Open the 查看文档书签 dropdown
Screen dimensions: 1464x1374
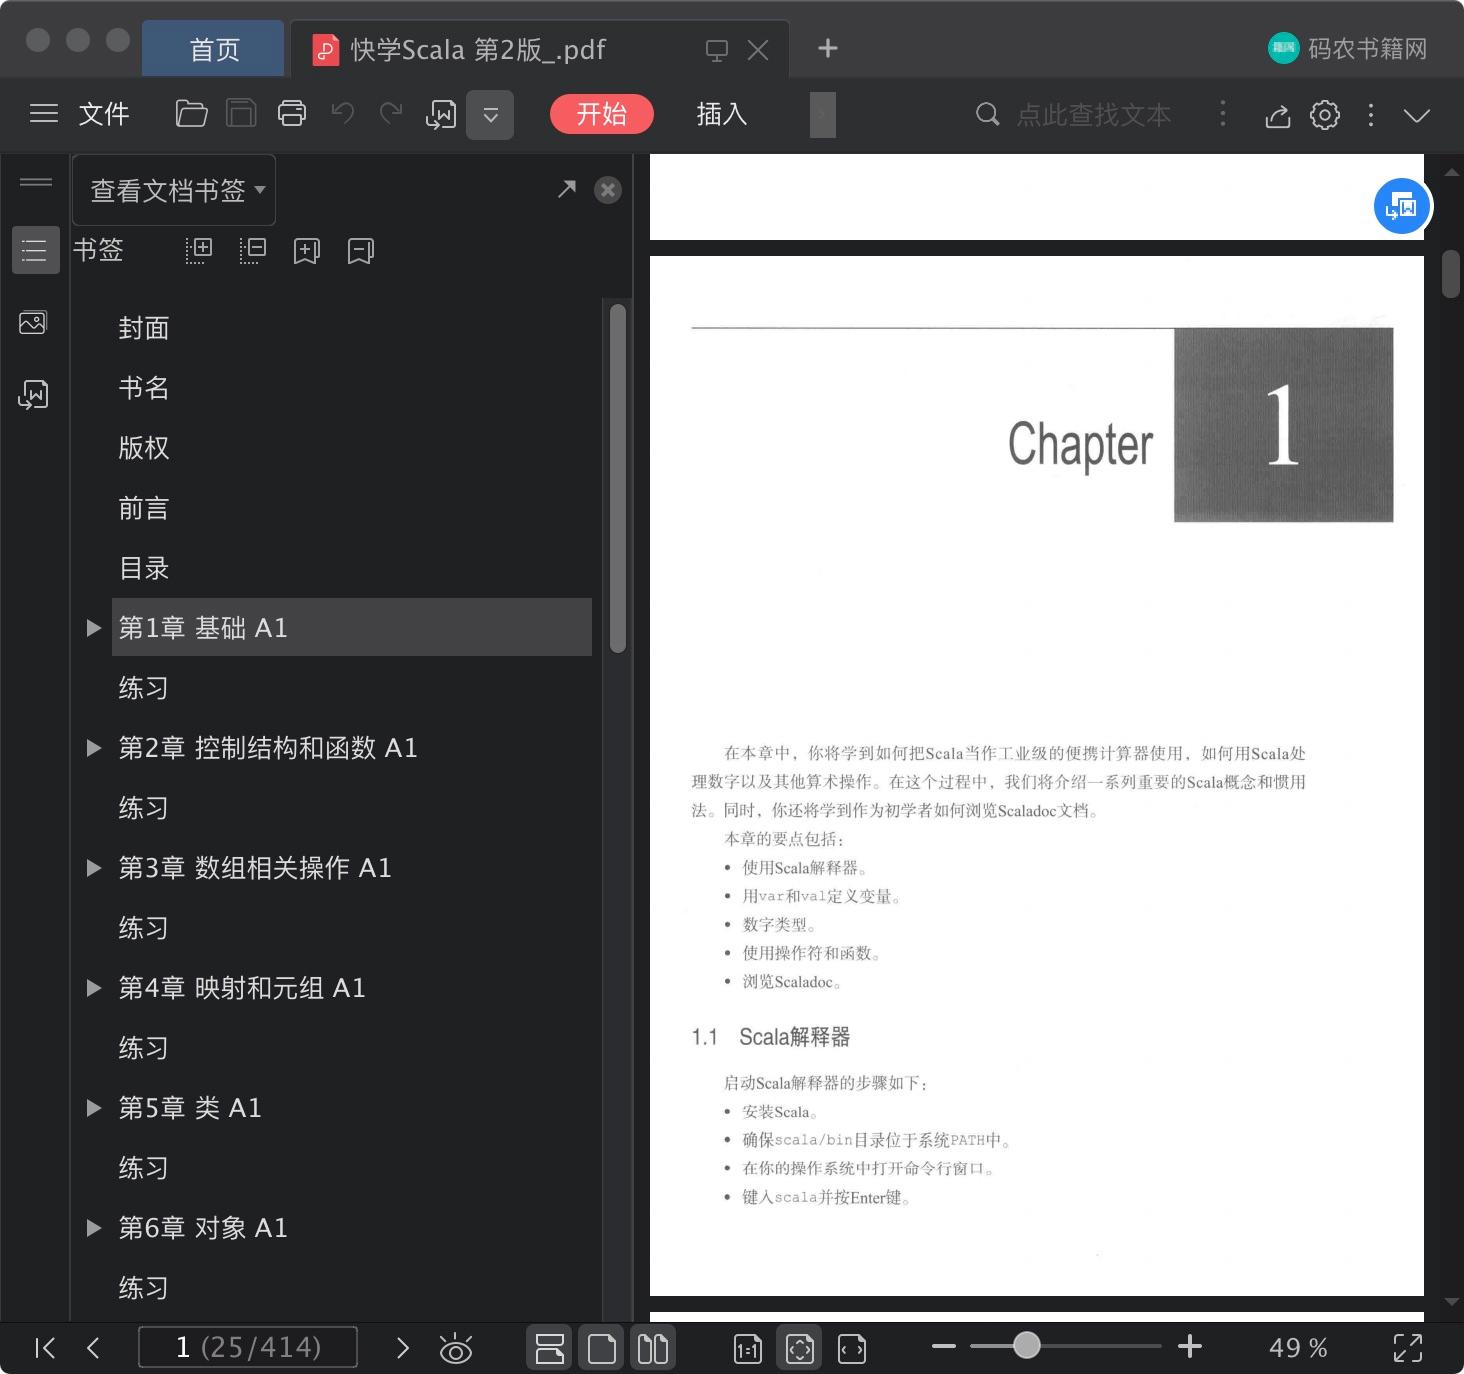(174, 190)
